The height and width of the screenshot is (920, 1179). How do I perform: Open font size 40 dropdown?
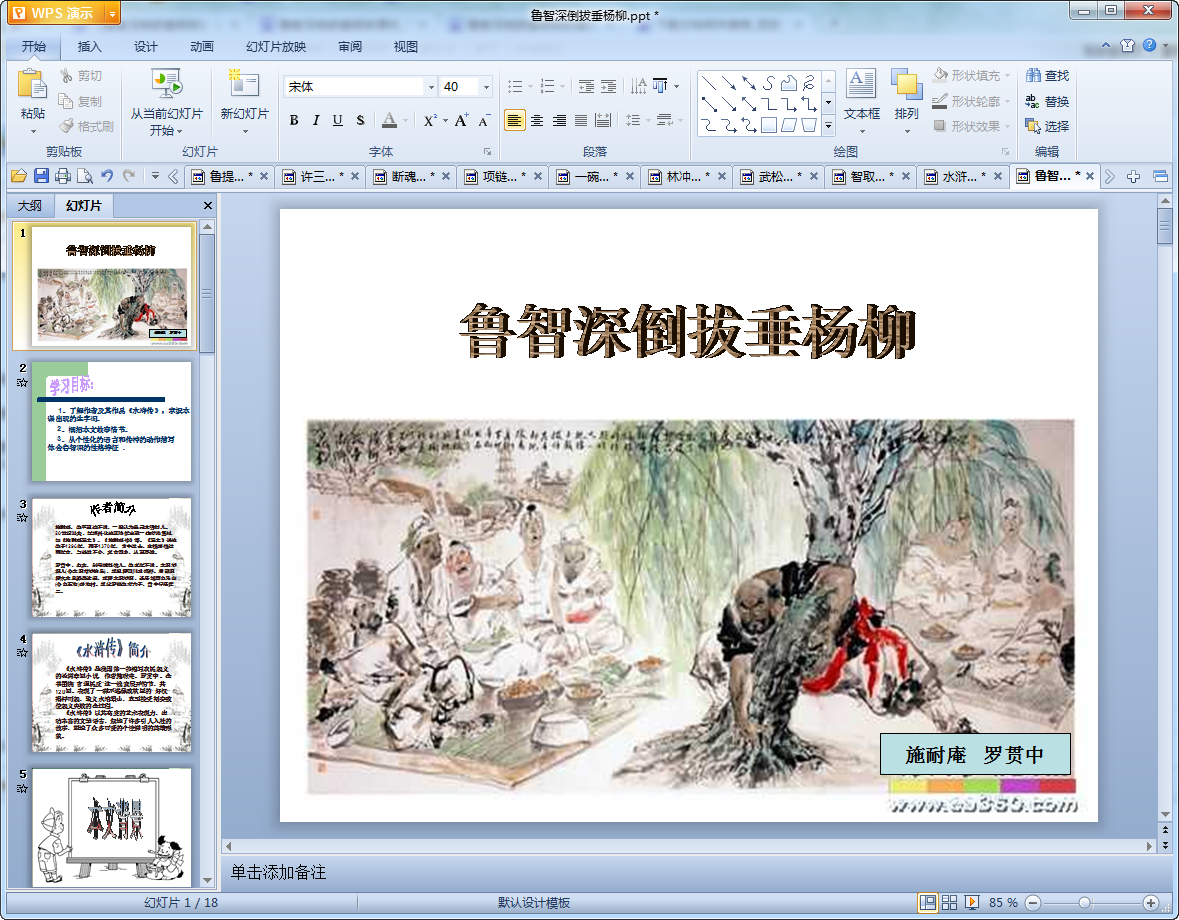click(486, 86)
